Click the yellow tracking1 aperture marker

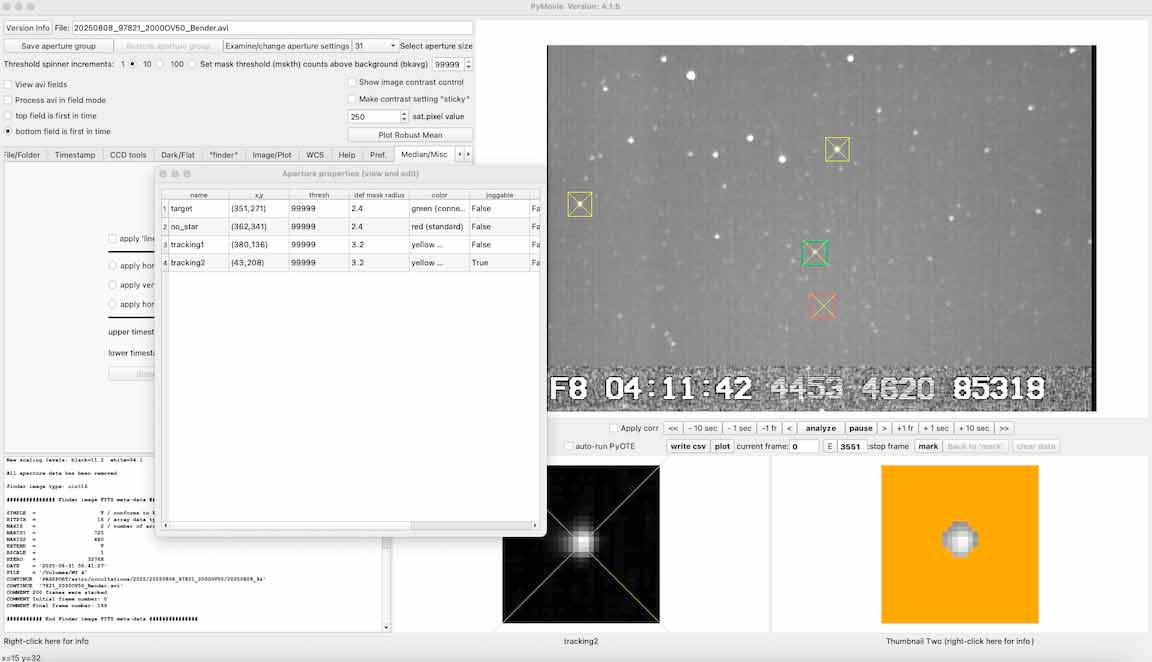(x=837, y=149)
